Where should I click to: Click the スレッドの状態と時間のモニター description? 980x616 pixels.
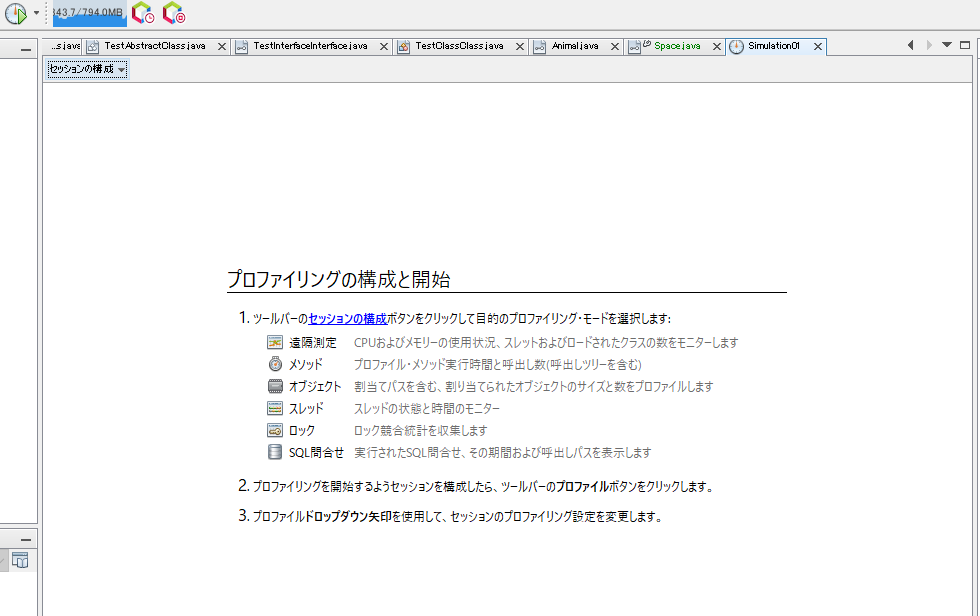tap(427, 409)
